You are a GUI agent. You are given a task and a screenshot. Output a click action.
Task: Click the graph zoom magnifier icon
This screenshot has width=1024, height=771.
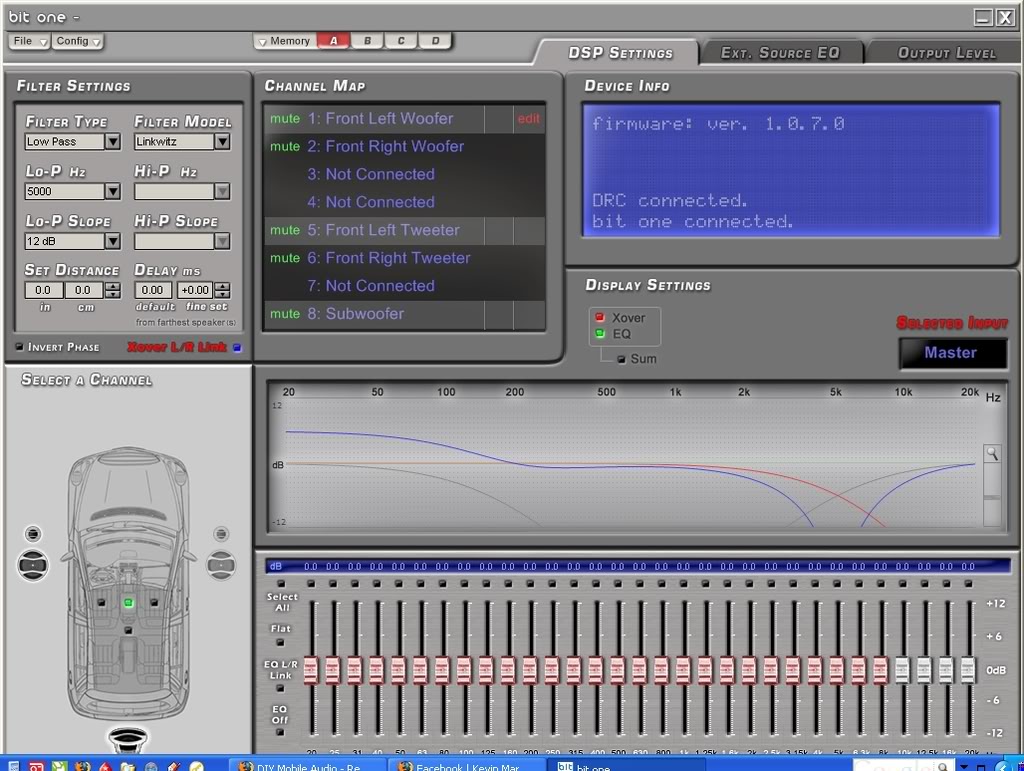991,454
